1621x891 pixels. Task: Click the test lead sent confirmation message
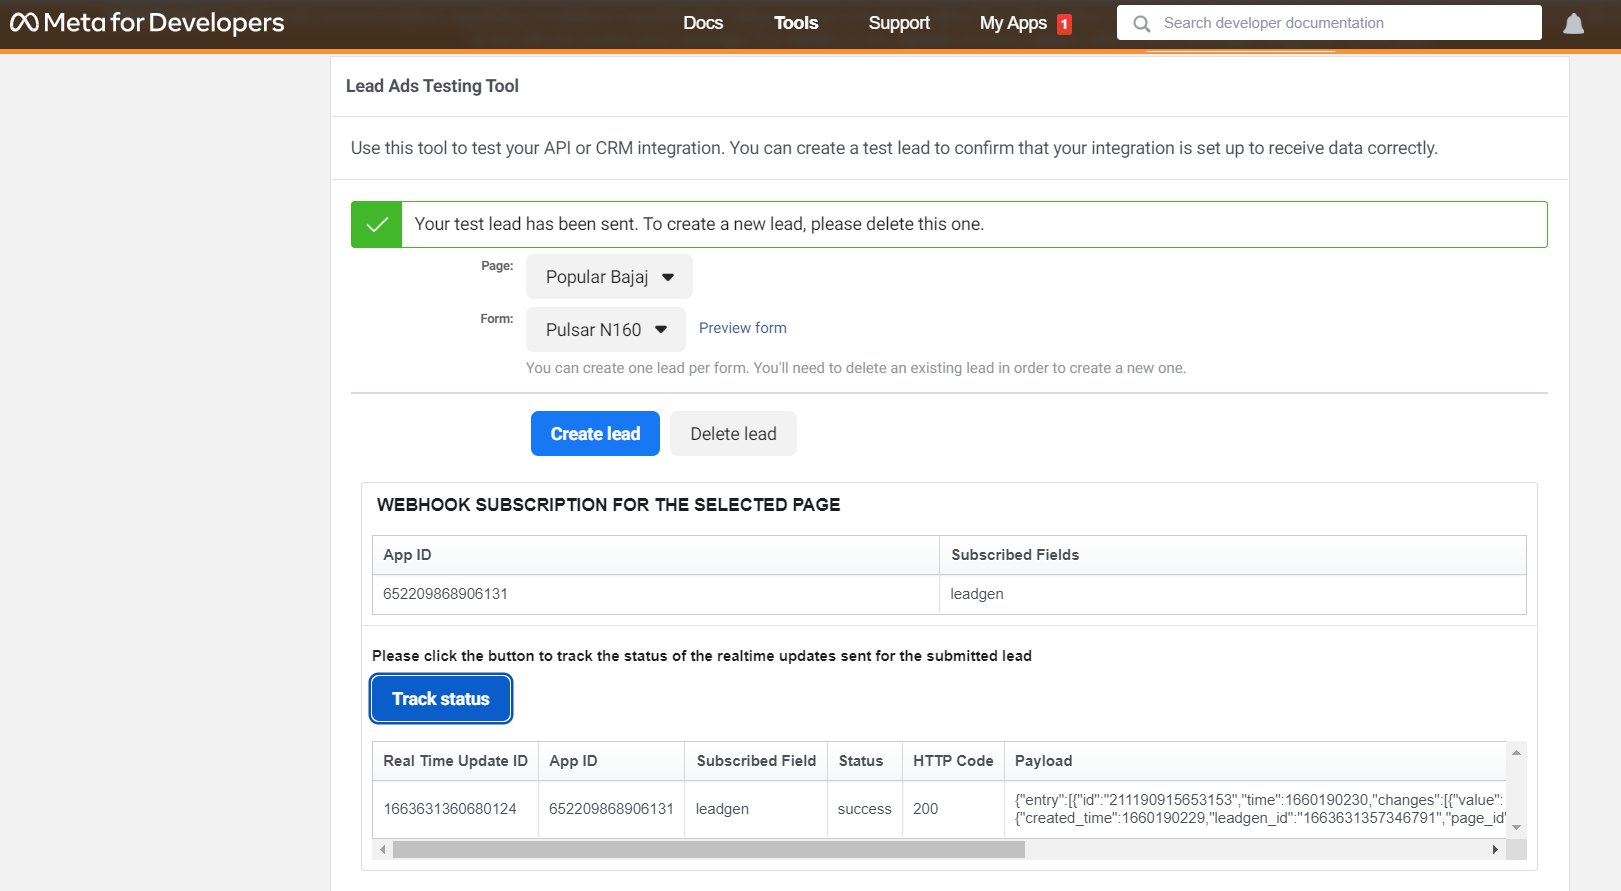699,224
